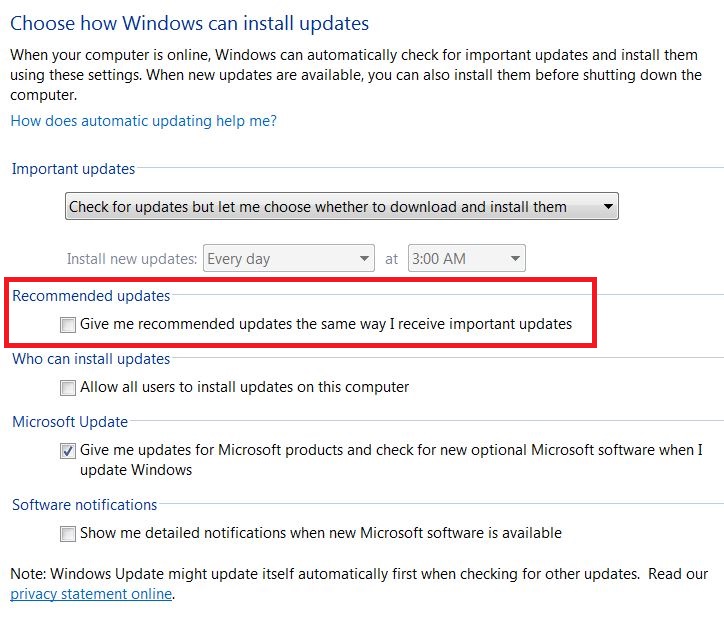Click the "Software notifications" section heading
The width and height of the screenshot is (724, 628).
(84, 505)
